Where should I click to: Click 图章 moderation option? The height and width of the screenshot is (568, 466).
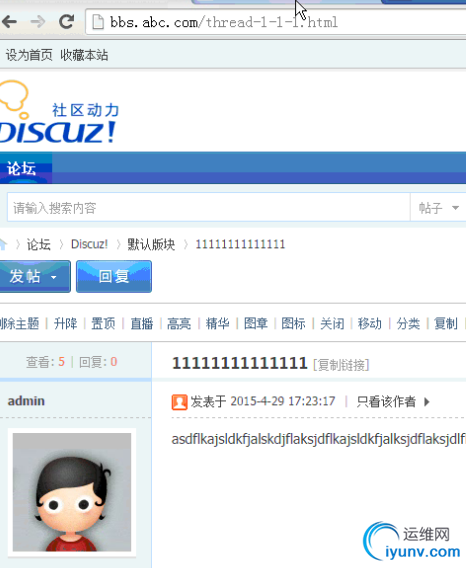pos(256,323)
